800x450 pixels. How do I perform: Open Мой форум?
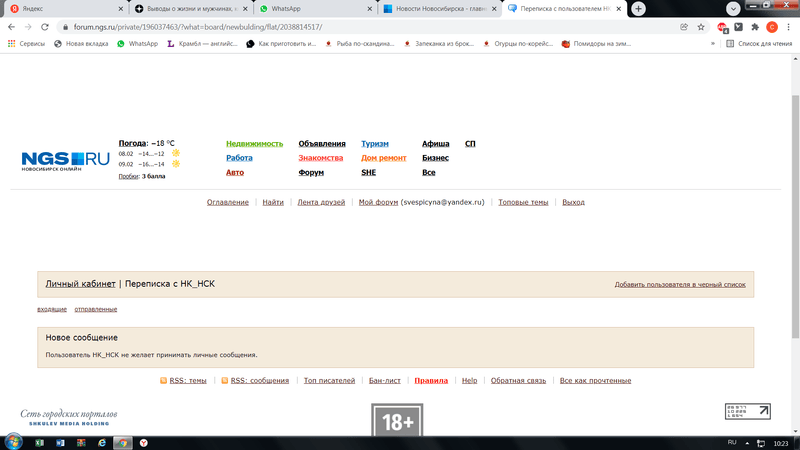[x=378, y=202]
